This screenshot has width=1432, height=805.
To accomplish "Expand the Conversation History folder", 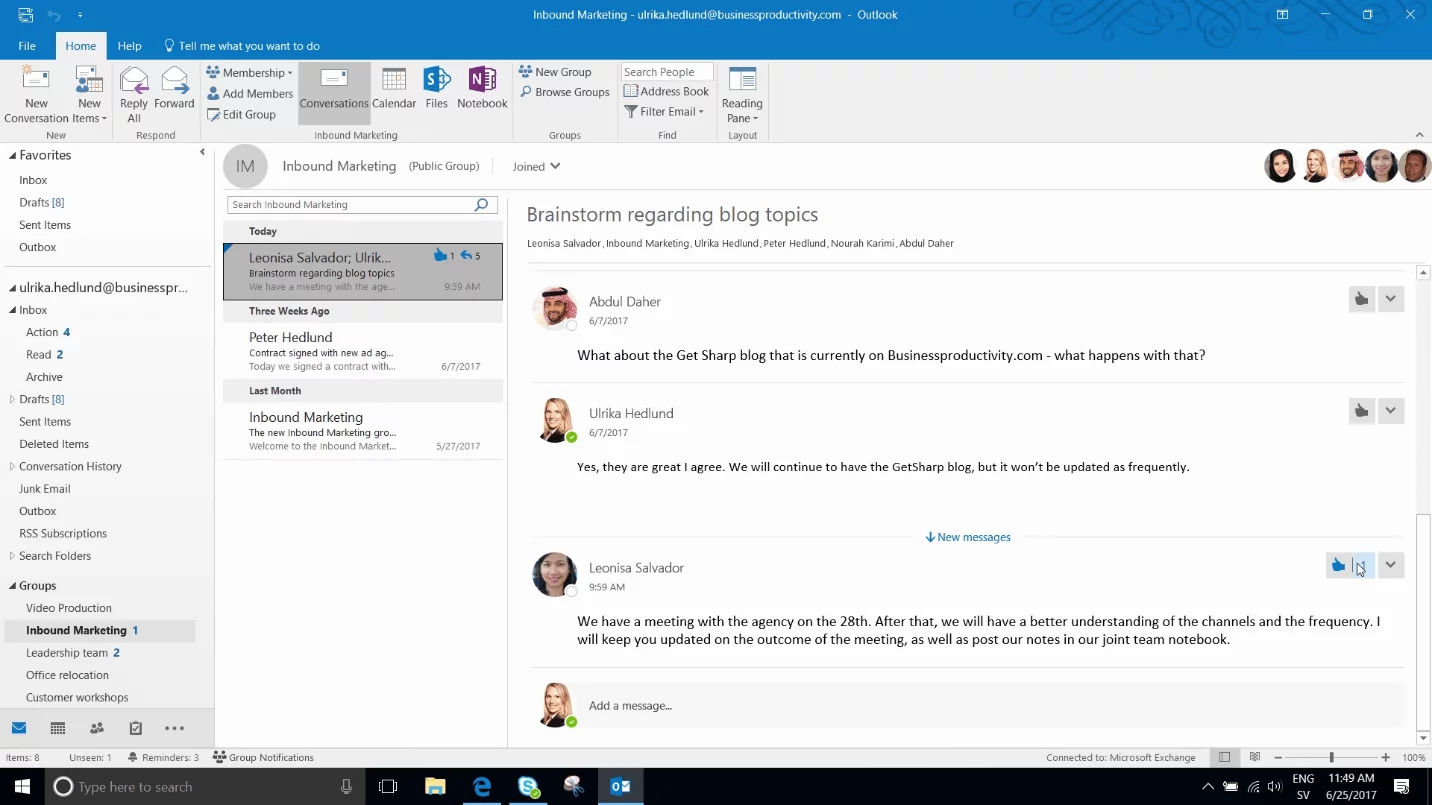I will click(x=13, y=466).
